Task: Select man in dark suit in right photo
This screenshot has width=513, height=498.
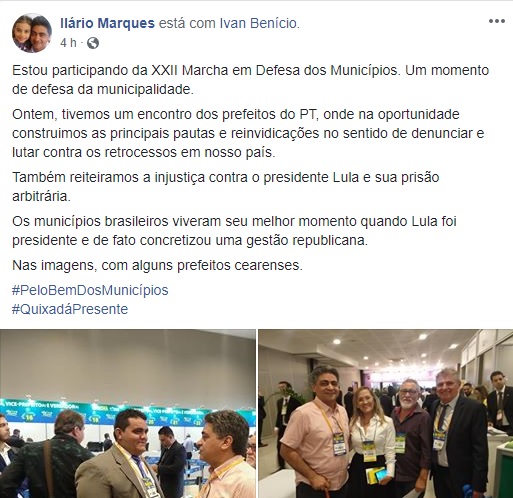Action: coord(458,433)
